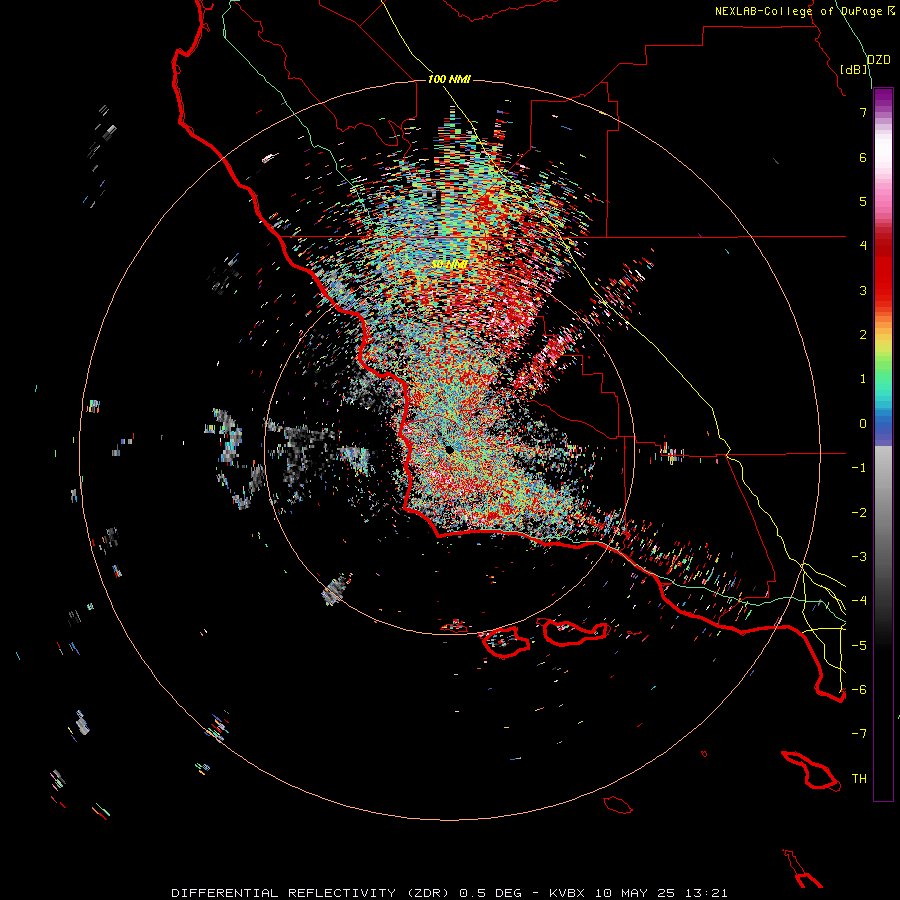Click the -2 dB scale label

tap(859, 513)
